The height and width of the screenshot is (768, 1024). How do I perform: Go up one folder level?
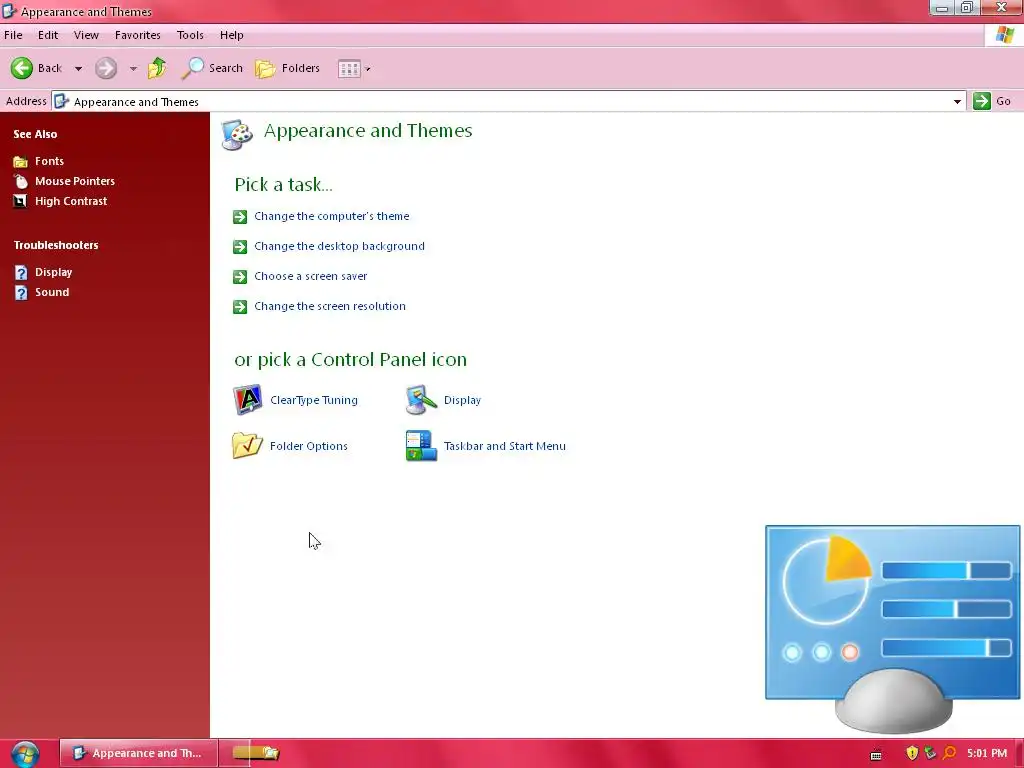click(x=157, y=68)
